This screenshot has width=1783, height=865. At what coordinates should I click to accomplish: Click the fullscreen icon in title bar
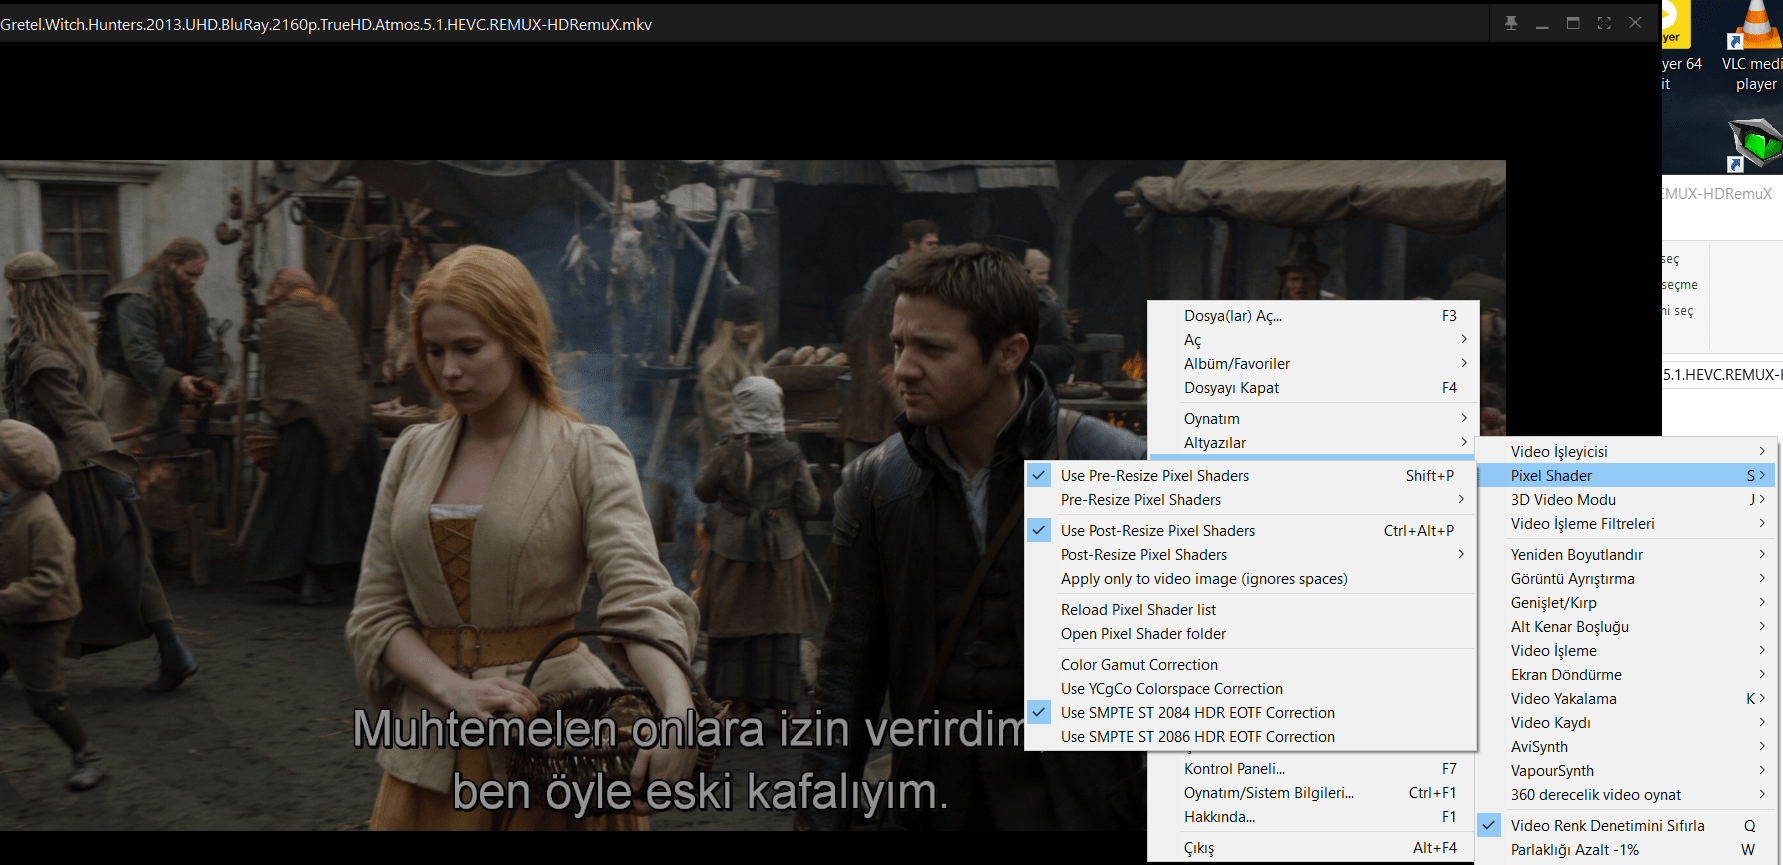[1604, 23]
